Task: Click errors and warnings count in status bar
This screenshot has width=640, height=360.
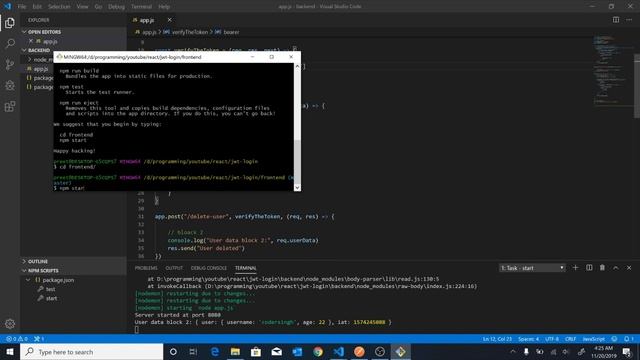Action: click(17, 339)
